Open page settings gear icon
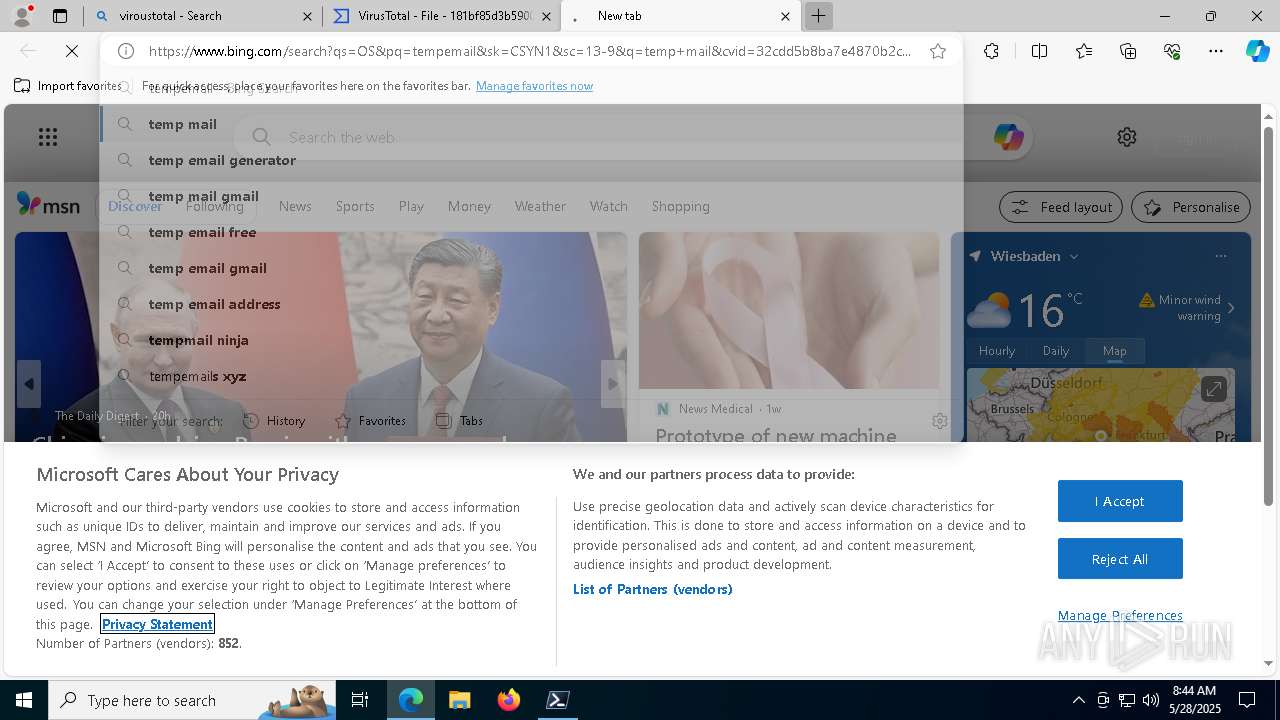The width and height of the screenshot is (1280, 720). [1127, 137]
